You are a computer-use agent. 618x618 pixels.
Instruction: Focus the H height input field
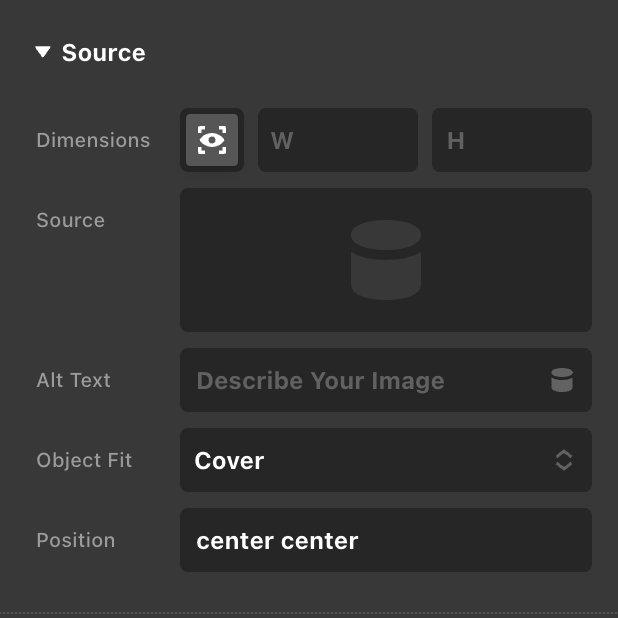pos(511,140)
